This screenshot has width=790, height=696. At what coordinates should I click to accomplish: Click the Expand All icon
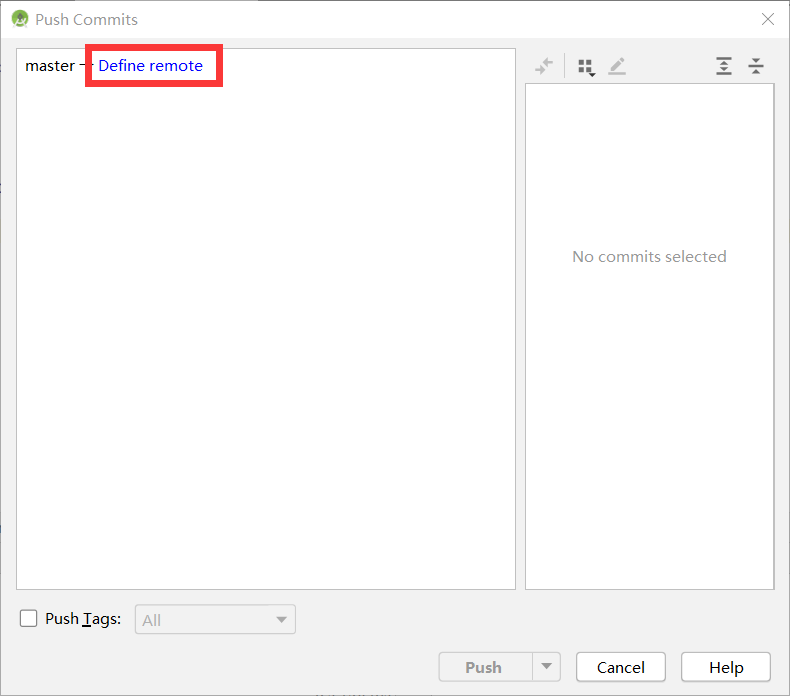724,66
